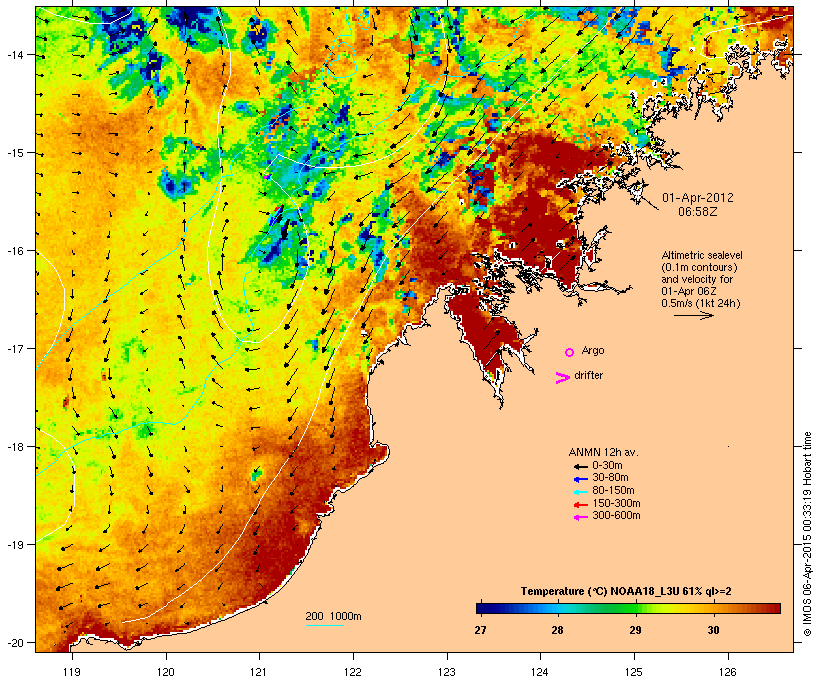
Task: Click the '125' longitude axis label
Action: click(x=634, y=672)
